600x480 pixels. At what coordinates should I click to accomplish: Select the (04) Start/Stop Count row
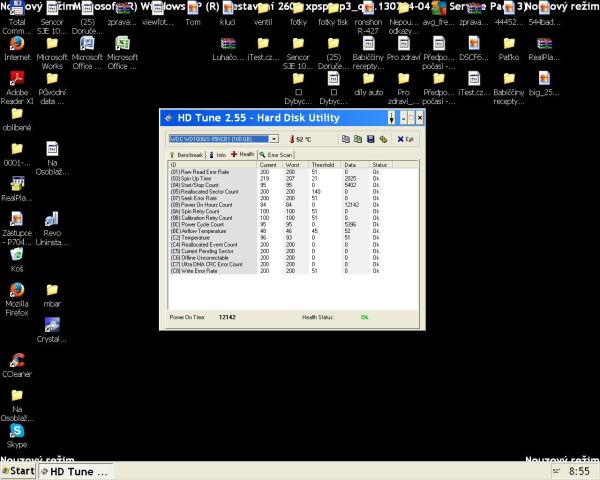281,185
